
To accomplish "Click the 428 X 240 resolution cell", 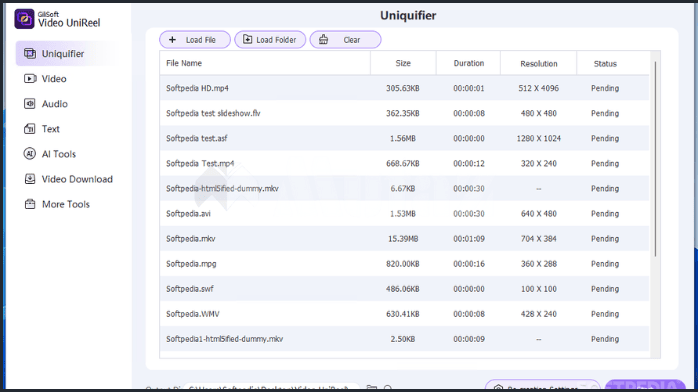I will click(x=539, y=314).
